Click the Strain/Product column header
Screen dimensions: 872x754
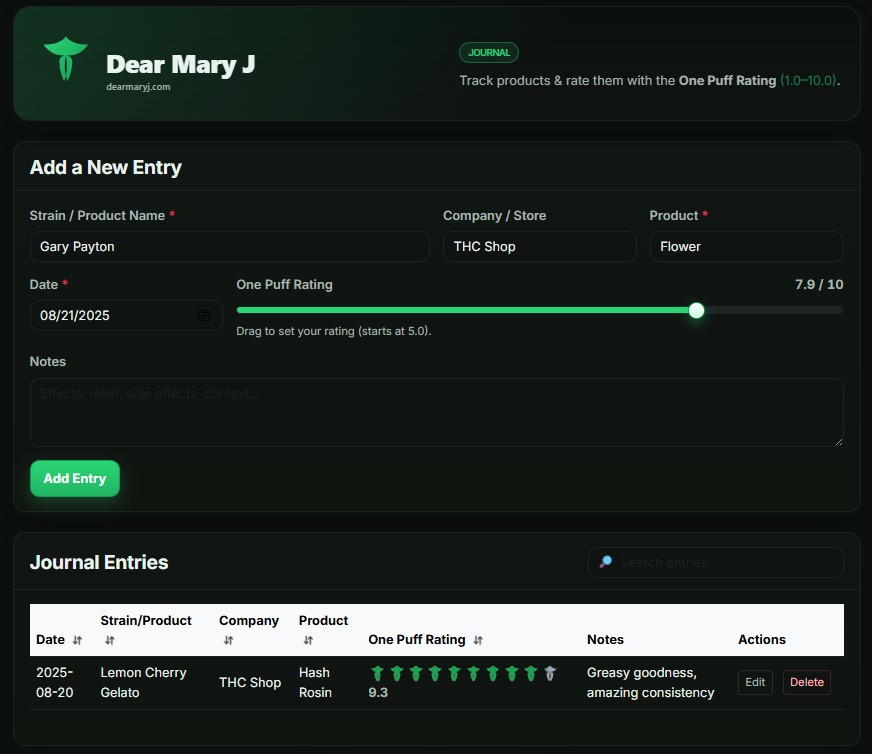(x=146, y=621)
